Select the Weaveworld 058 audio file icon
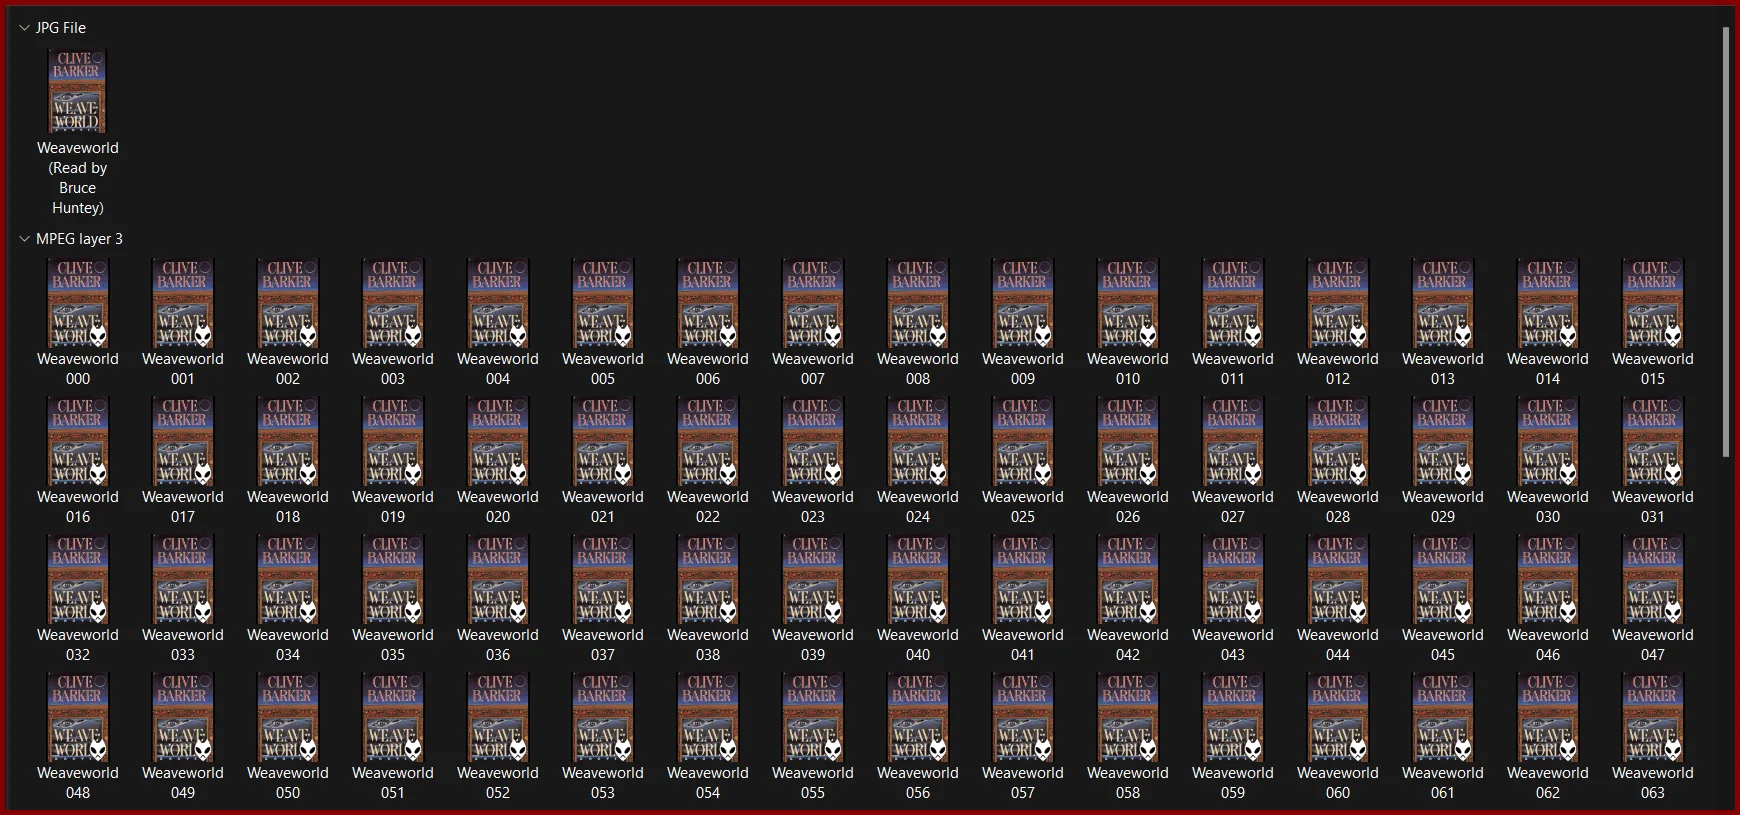Viewport: 1740px width, 815px height. pos(1128,717)
